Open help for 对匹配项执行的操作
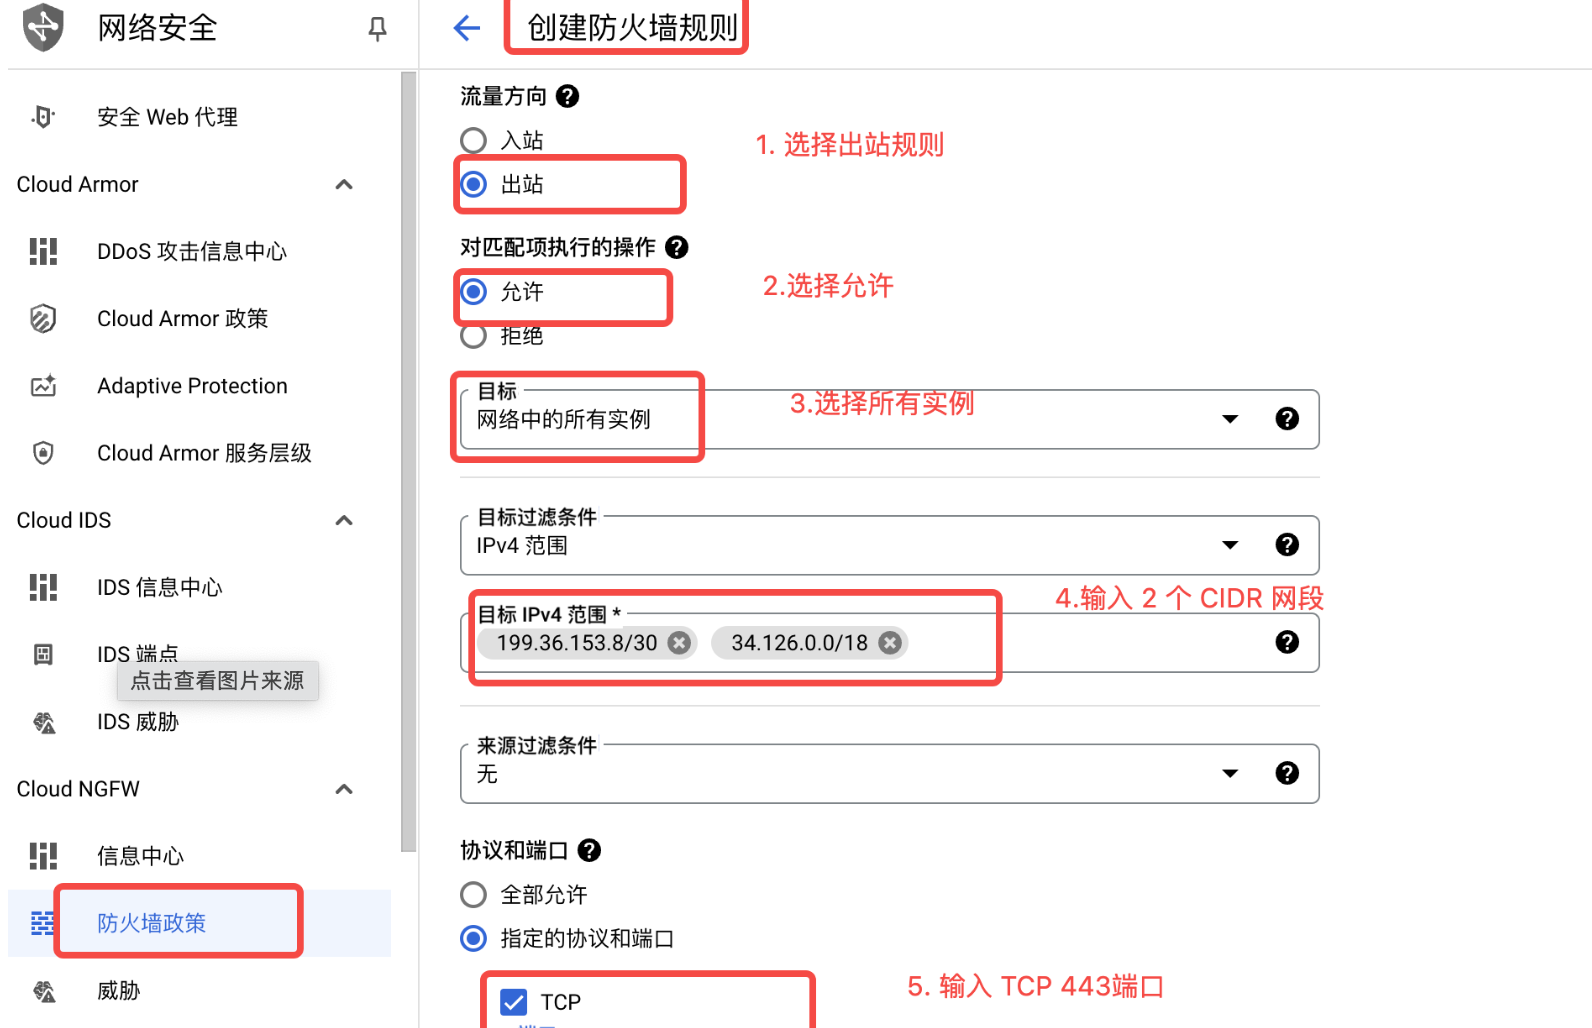The height and width of the screenshot is (1028, 1592). click(x=677, y=247)
